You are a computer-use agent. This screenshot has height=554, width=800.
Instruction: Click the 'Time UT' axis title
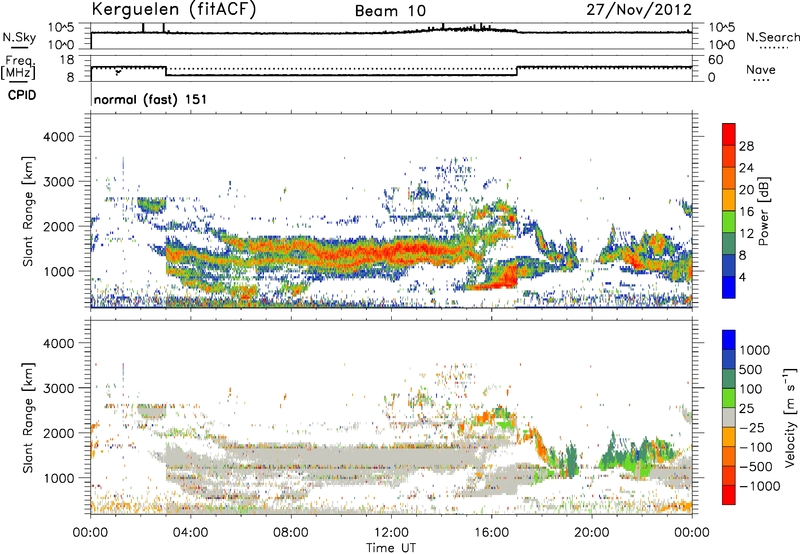coord(391,548)
